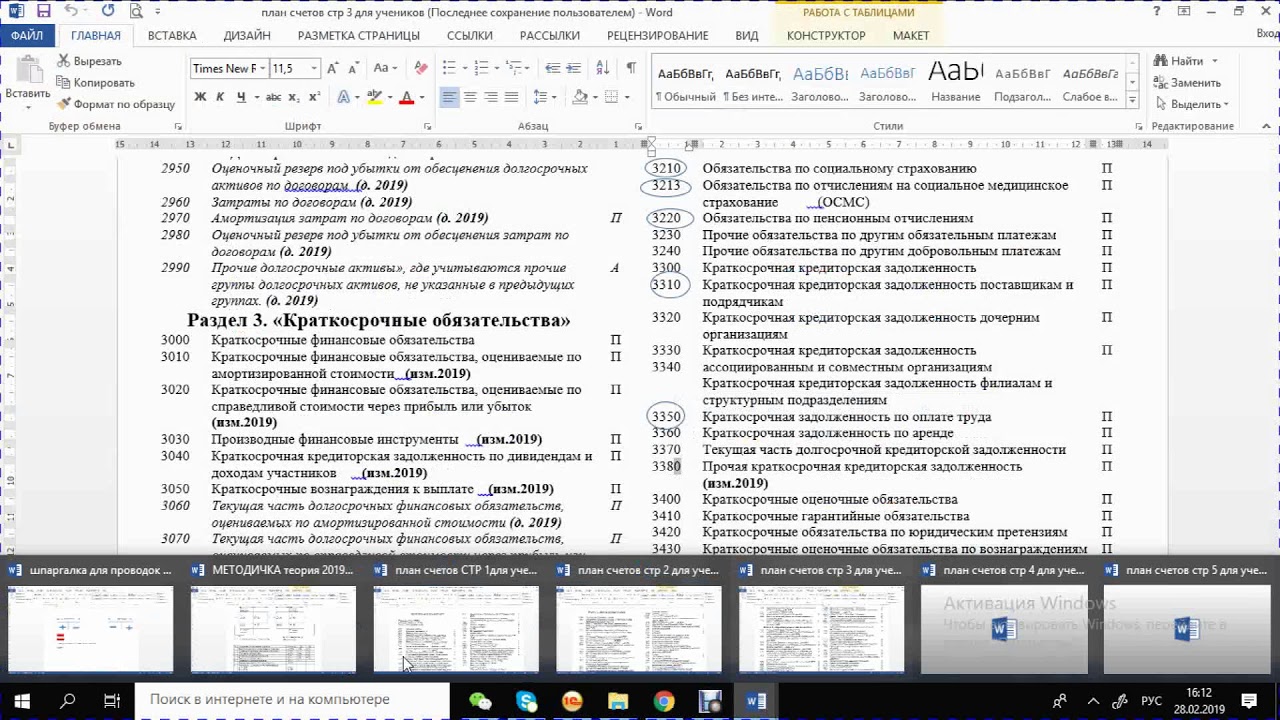Image resolution: width=1280 pixels, height=720 pixels.
Task: Click the shading paint bucket icon
Action: [x=580, y=97]
